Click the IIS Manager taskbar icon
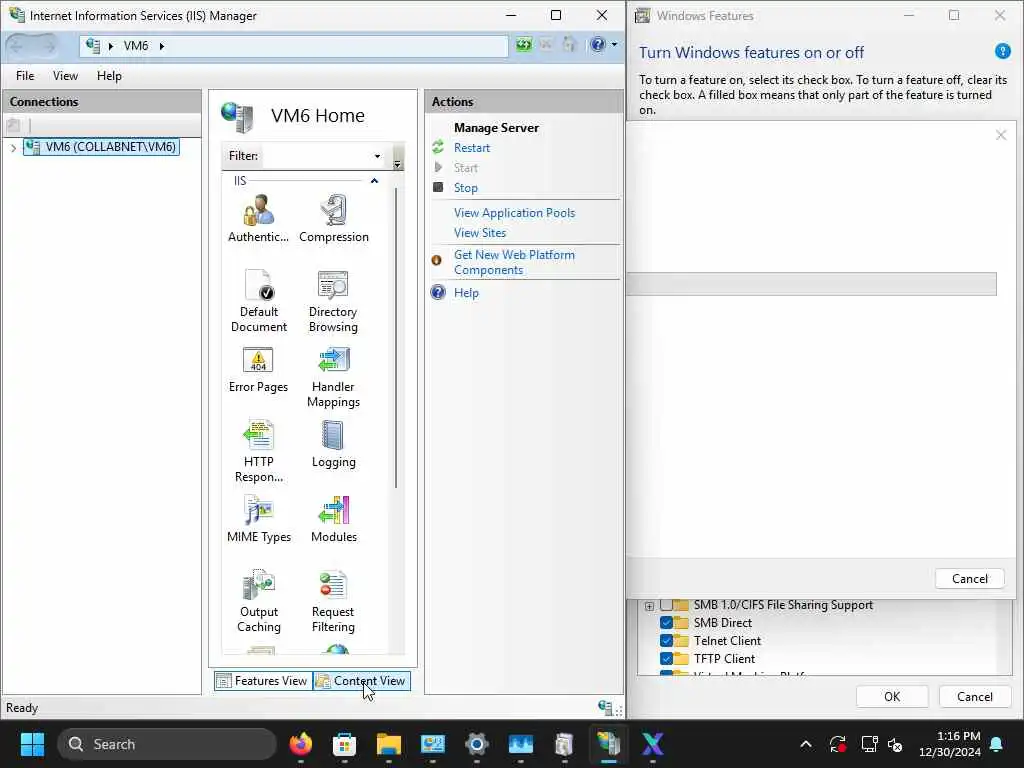The width and height of the screenshot is (1024, 768). point(608,744)
